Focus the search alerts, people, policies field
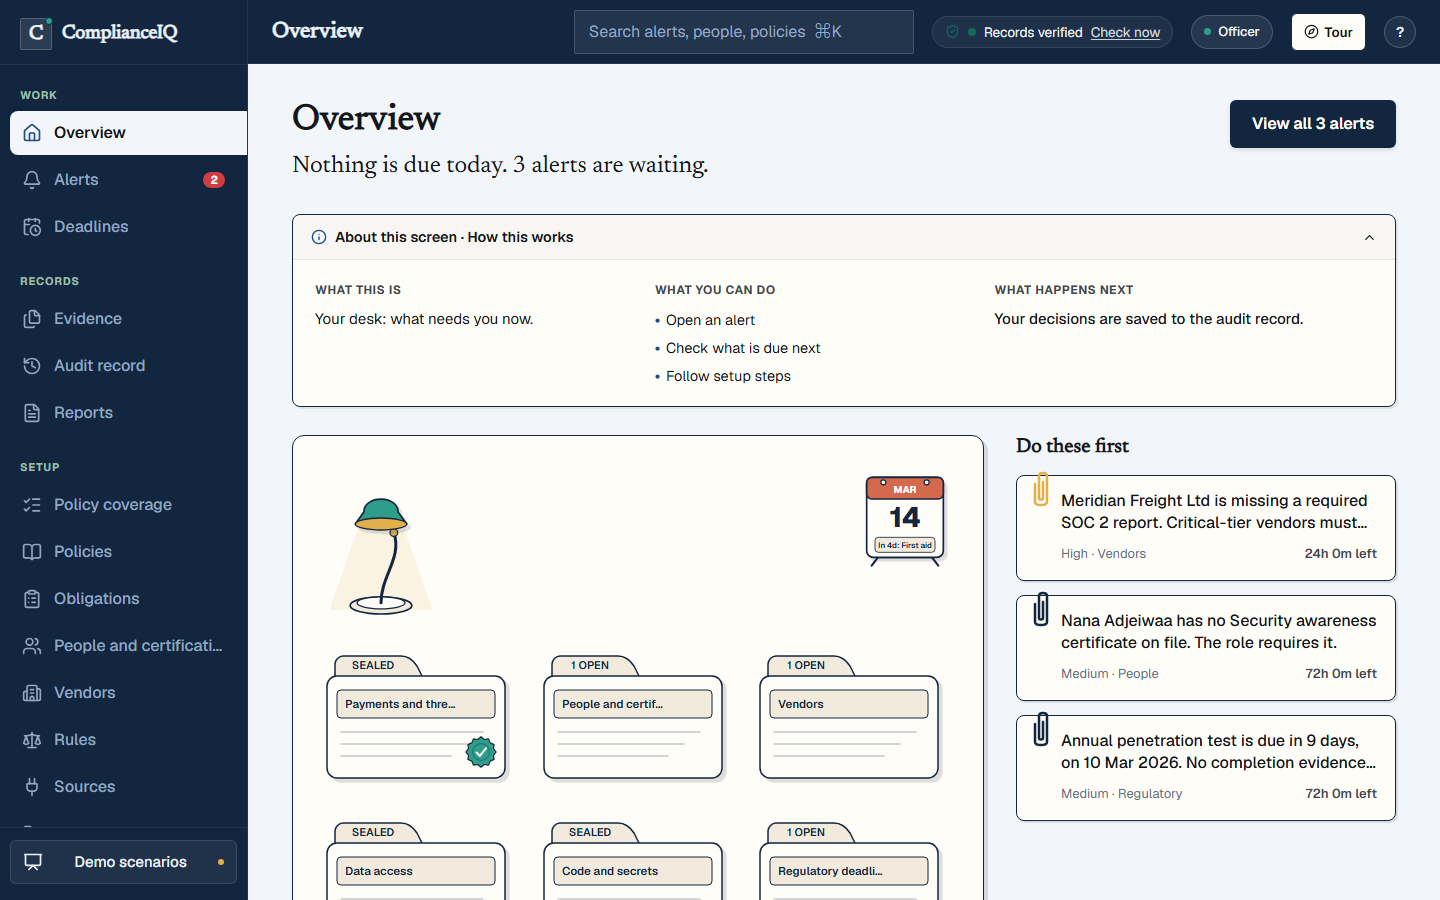Image resolution: width=1440 pixels, height=900 pixels. (x=744, y=32)
